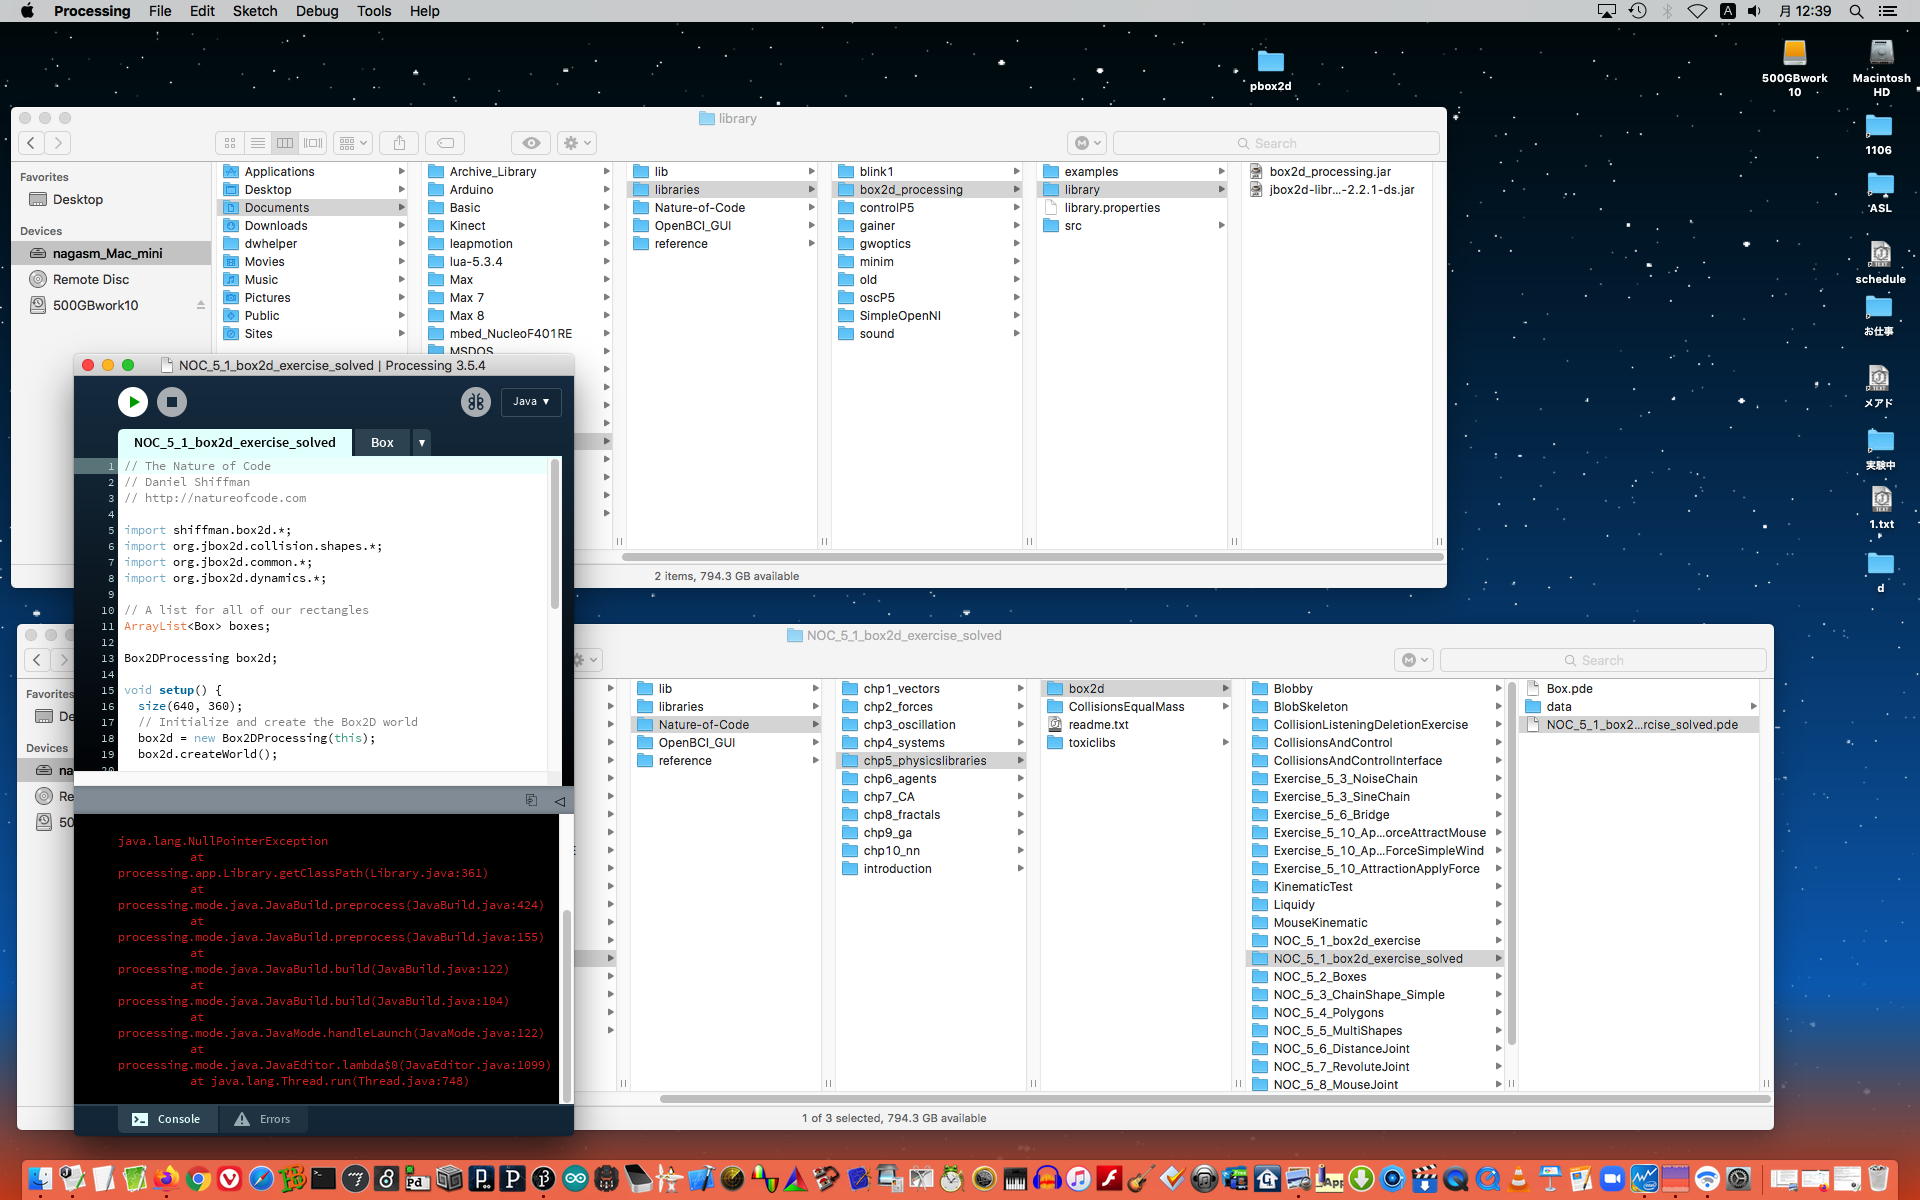Click the Finder share icon
Image resolution: width=1920 pixels, height=1200 pixels.
coord(399,143)
